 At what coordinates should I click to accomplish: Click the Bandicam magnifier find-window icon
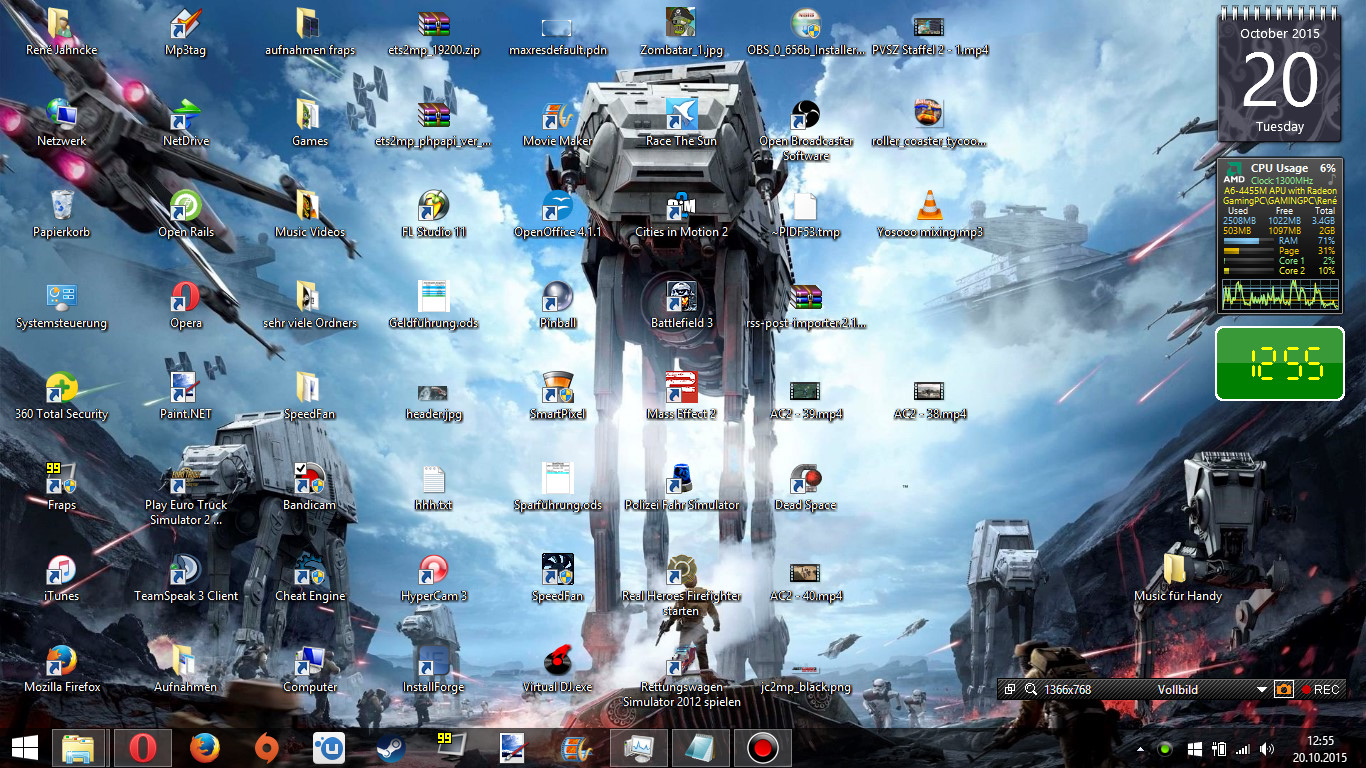pyautogui.click(x=1030, y=690)
